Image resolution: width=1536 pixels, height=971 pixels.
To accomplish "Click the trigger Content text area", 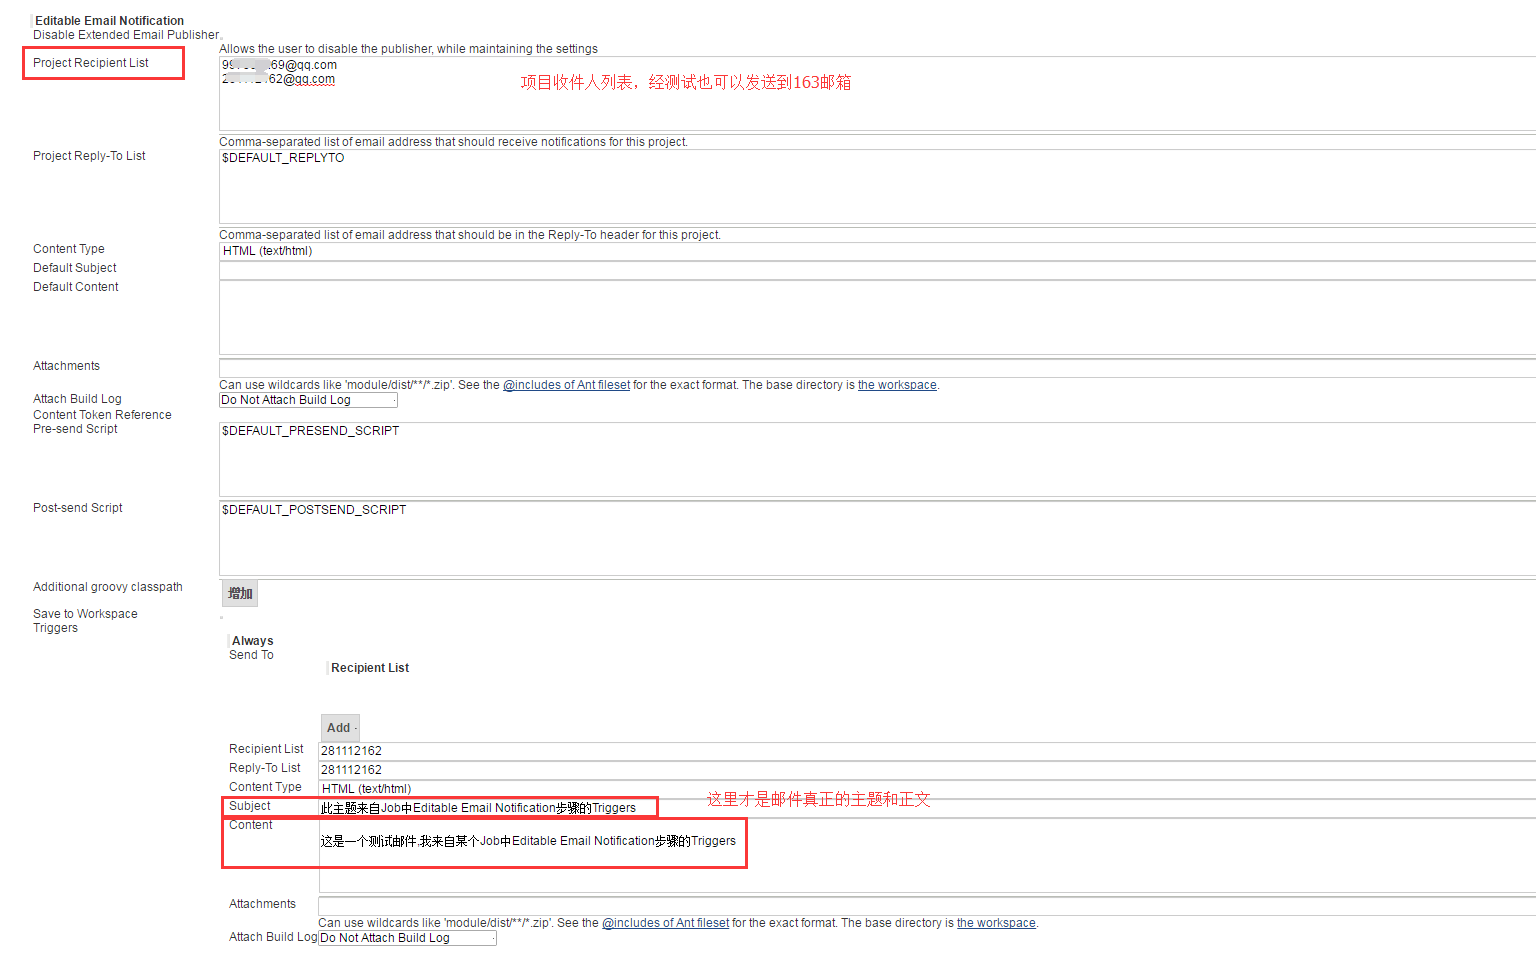I will (x=926, y=856).
